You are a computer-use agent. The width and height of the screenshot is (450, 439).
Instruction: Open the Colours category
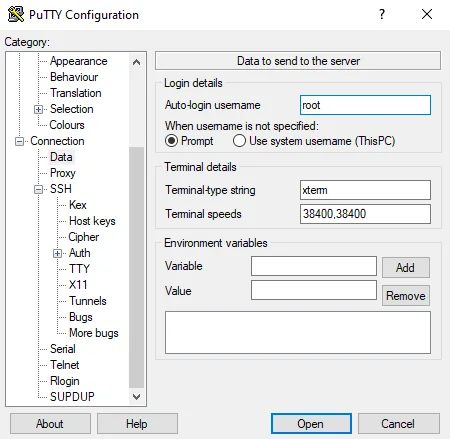pyautogui.click(x=67, y=125)
